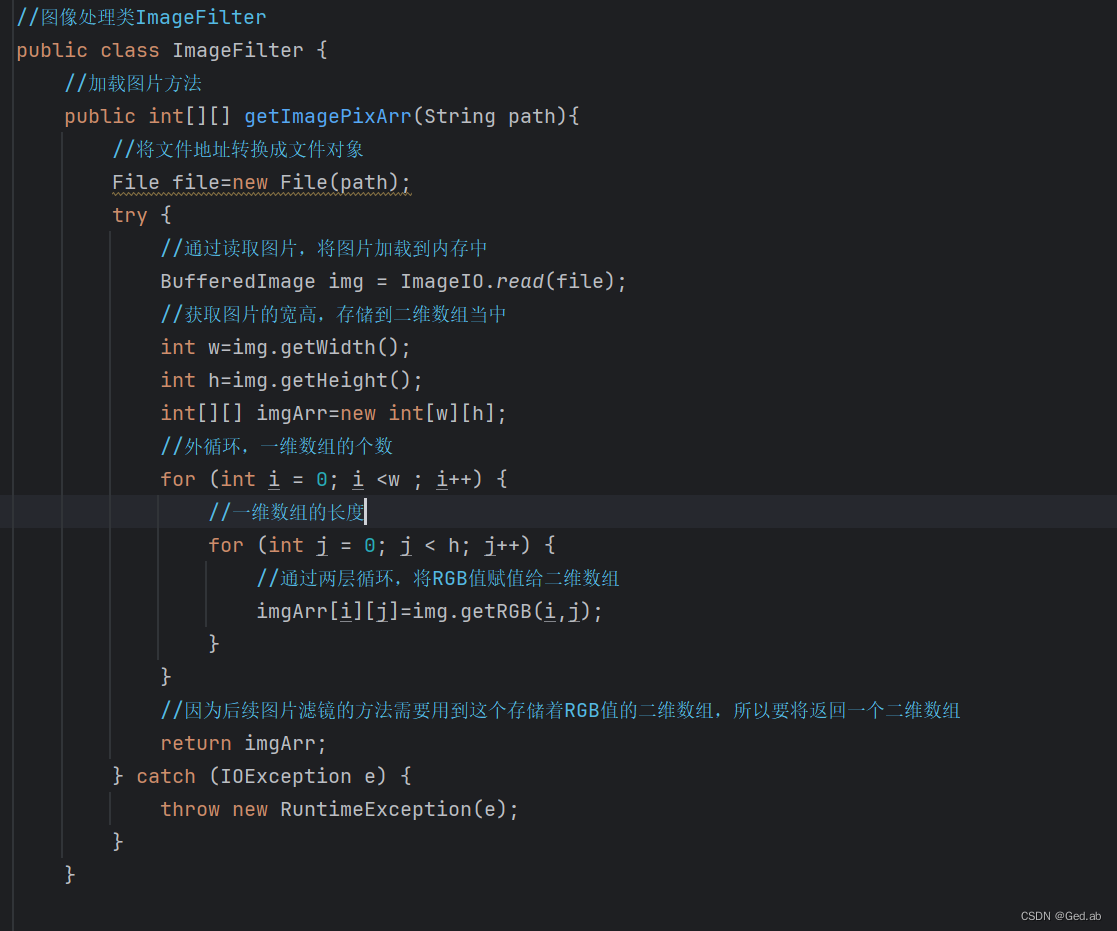1117x931 pixels.
Task: Click the comment //将文件地址转换成文件对象
Action: 238,150
